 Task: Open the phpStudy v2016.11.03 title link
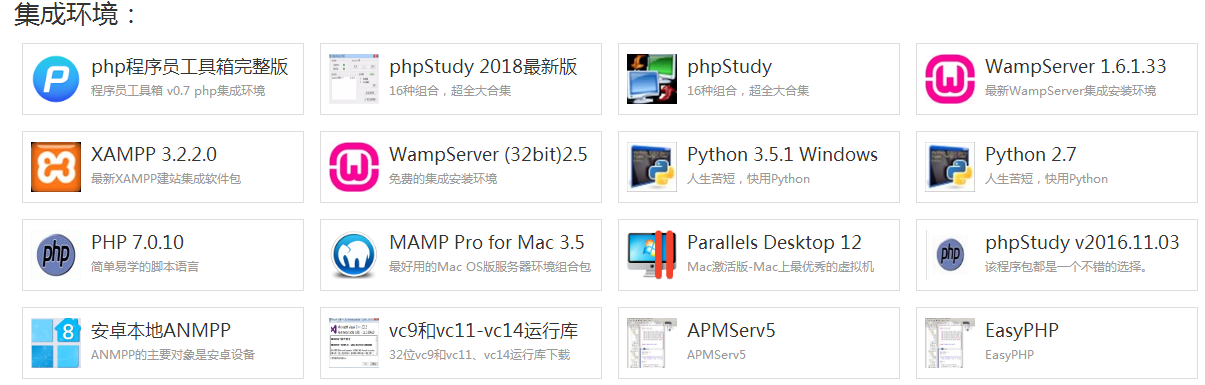tap(1082, 243)
